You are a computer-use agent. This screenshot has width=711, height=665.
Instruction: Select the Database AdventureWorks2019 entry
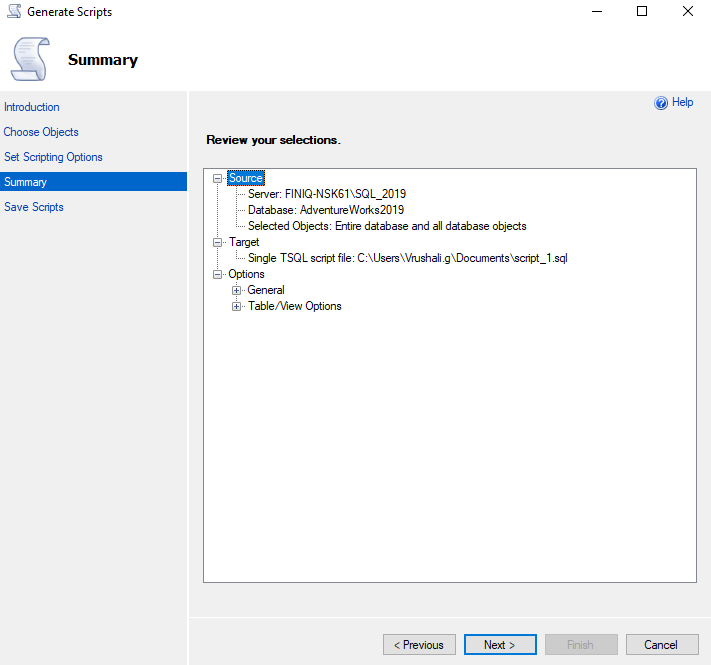coord(326,210)
